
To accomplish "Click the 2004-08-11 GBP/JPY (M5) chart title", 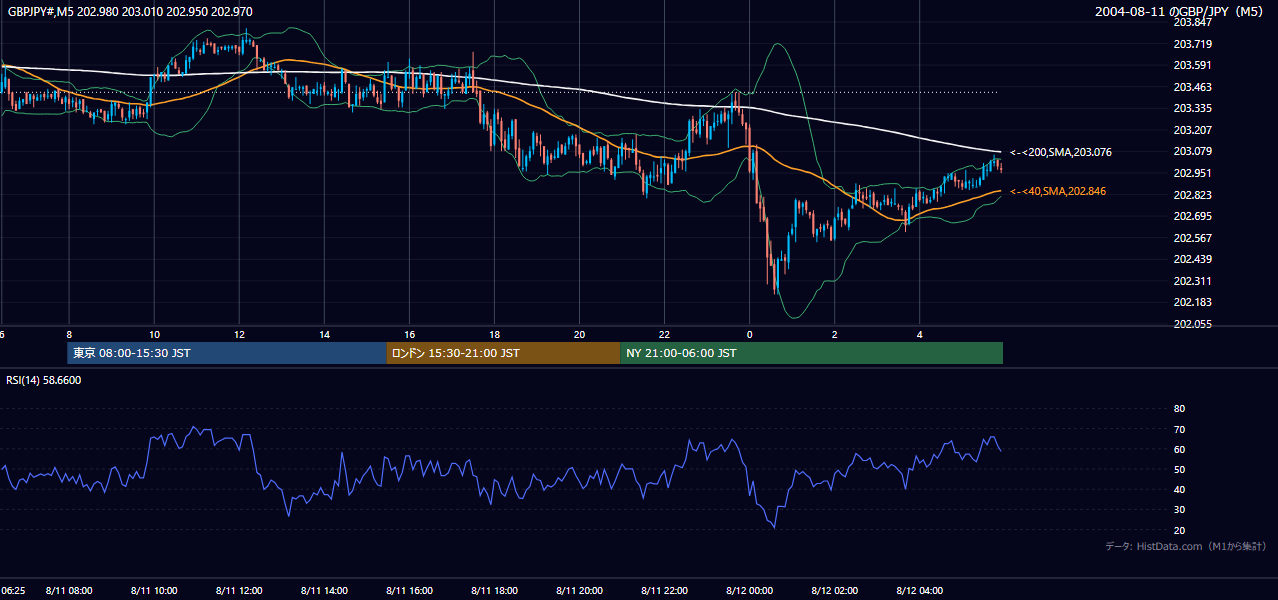I will pyautogui.click(x=1181, y=12).
